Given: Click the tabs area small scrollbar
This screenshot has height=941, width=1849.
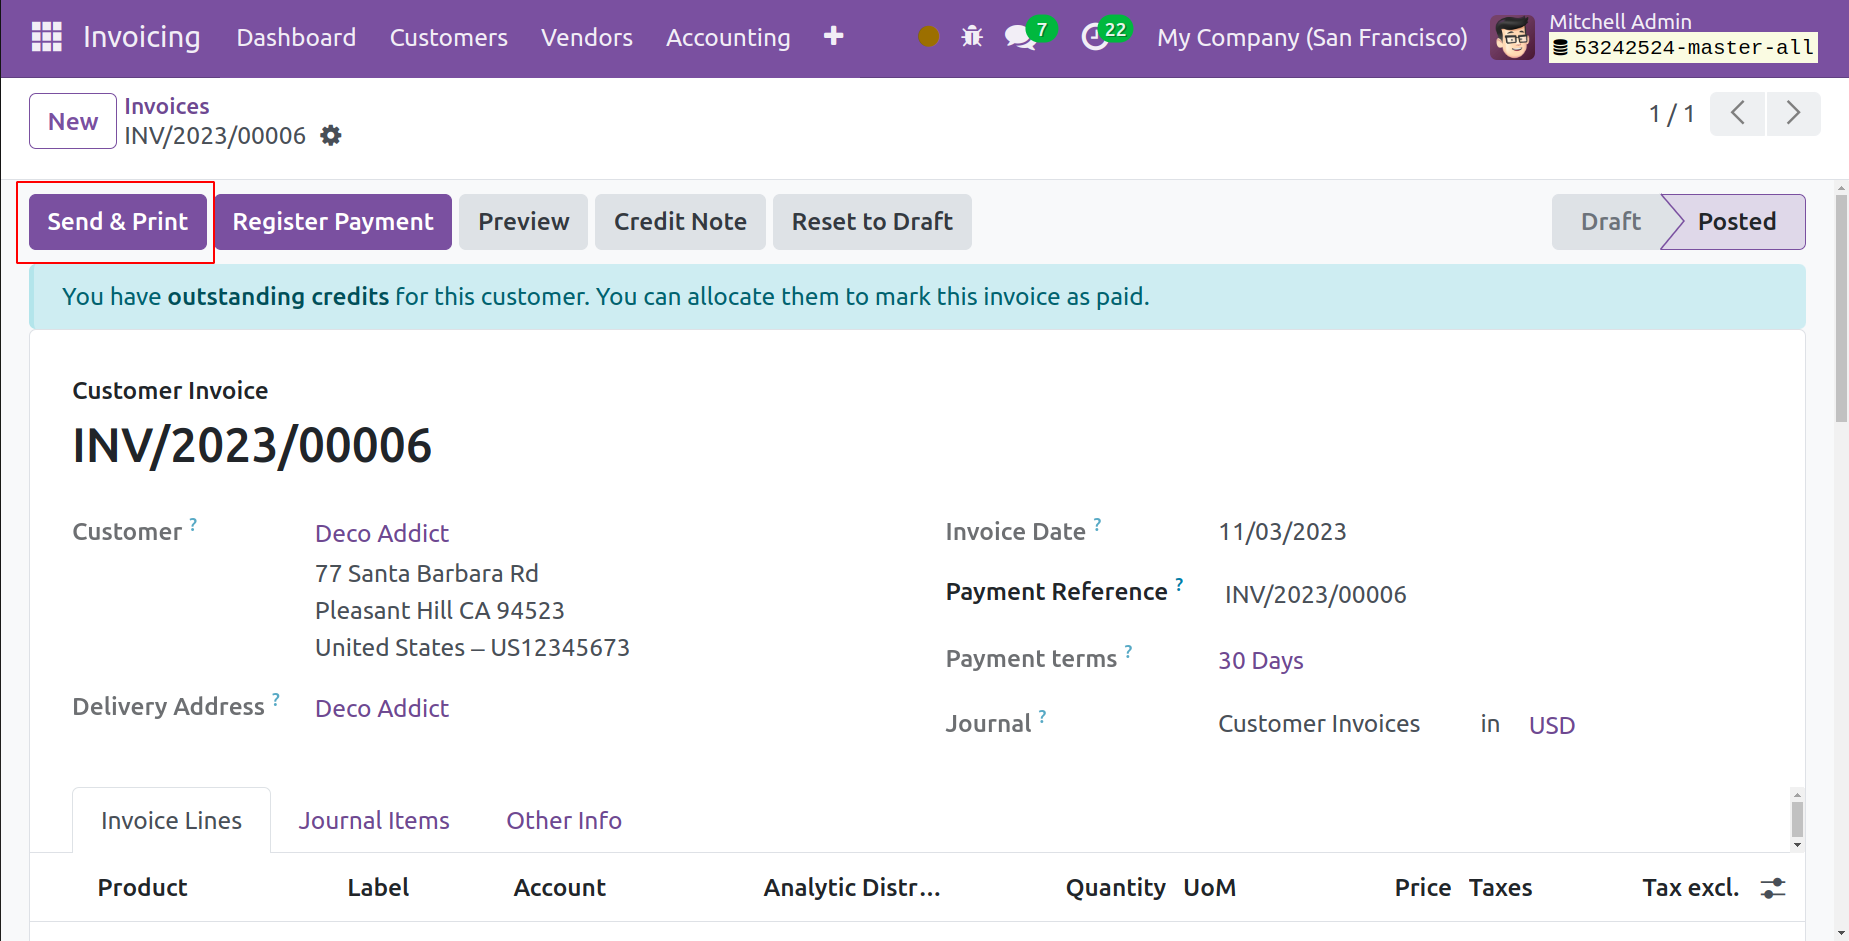Looking at the screenshot, I should (x=1797, y=820).
